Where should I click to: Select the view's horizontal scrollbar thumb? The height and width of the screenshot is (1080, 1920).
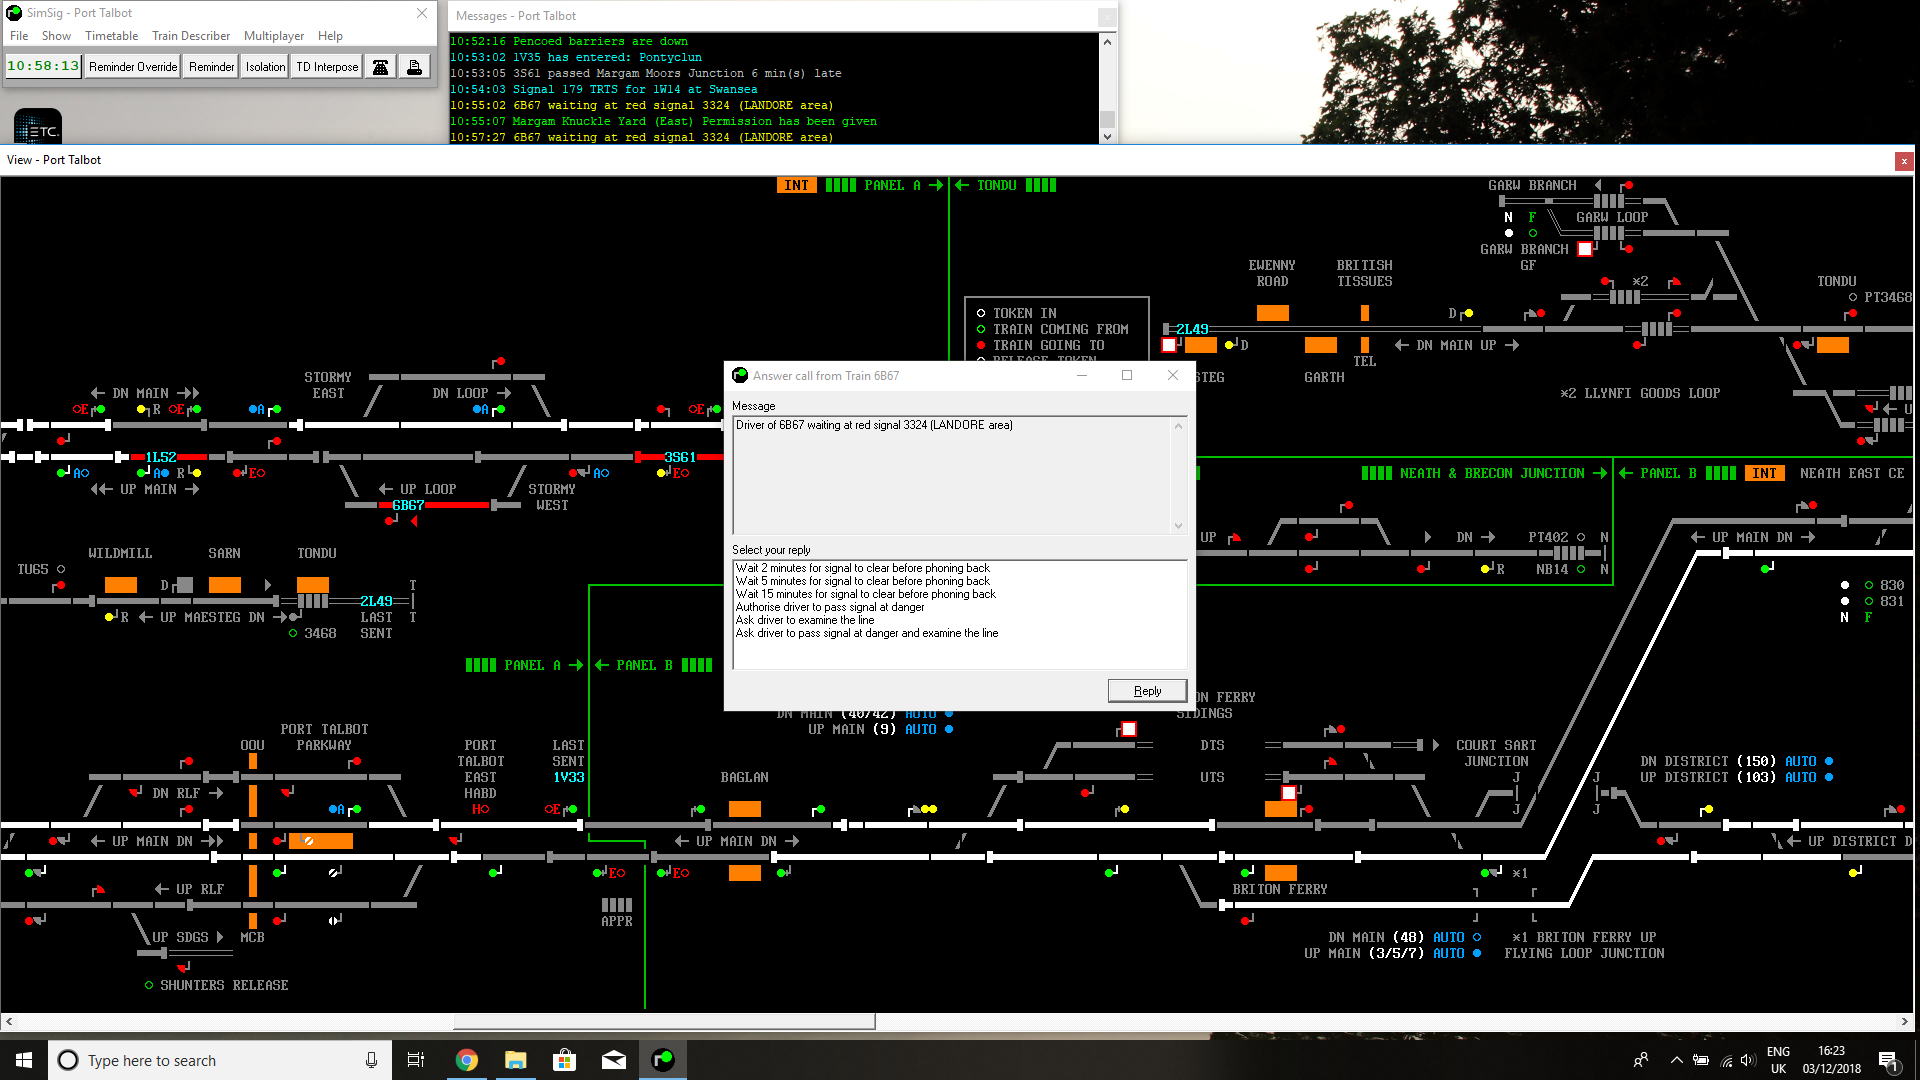click(664, 1022)
